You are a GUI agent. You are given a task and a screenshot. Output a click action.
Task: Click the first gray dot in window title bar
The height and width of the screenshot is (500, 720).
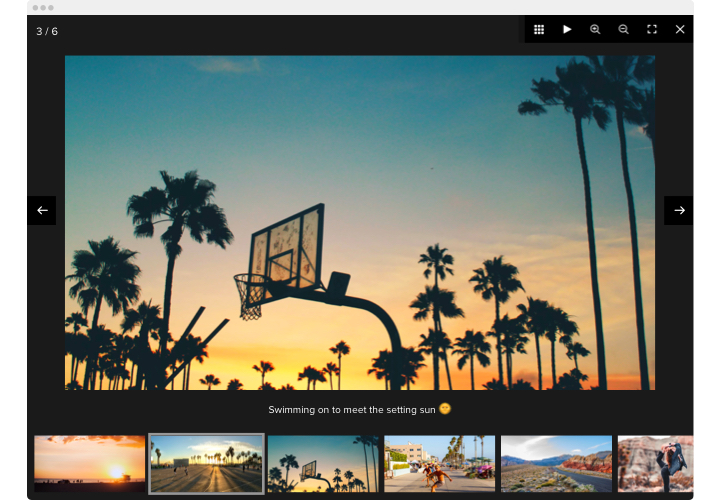(35, 7)
